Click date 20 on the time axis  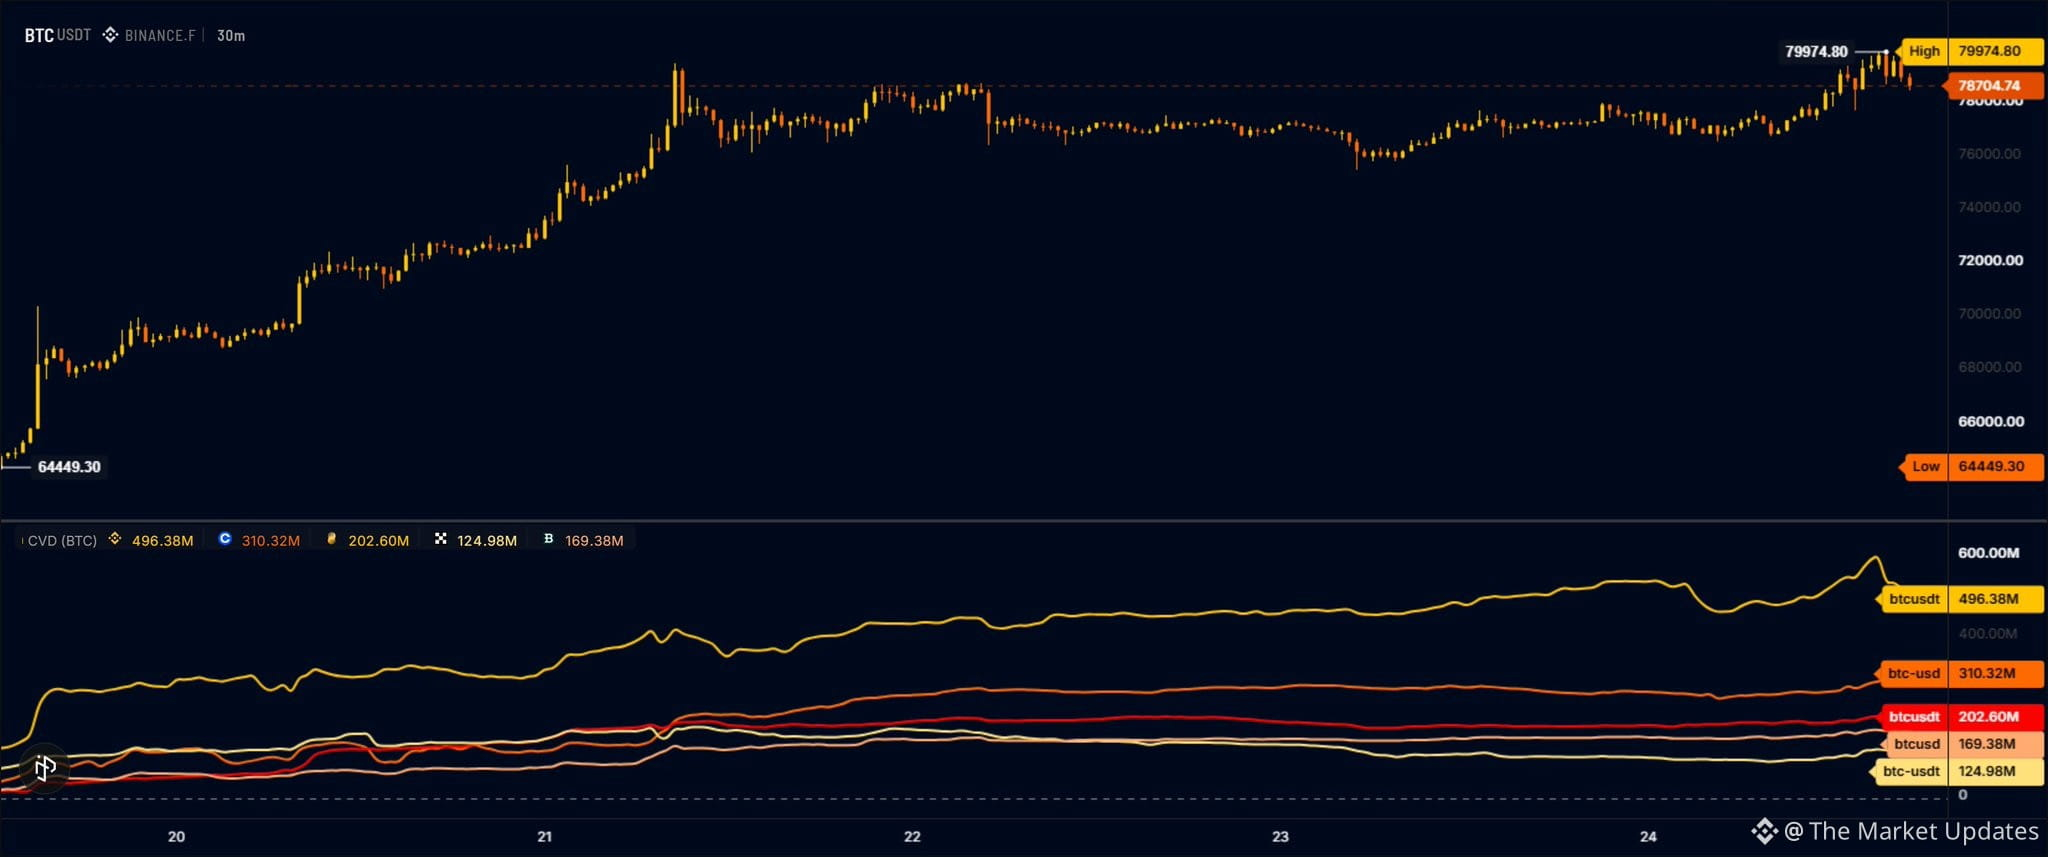pyautogui.click(x=177, y=836)
